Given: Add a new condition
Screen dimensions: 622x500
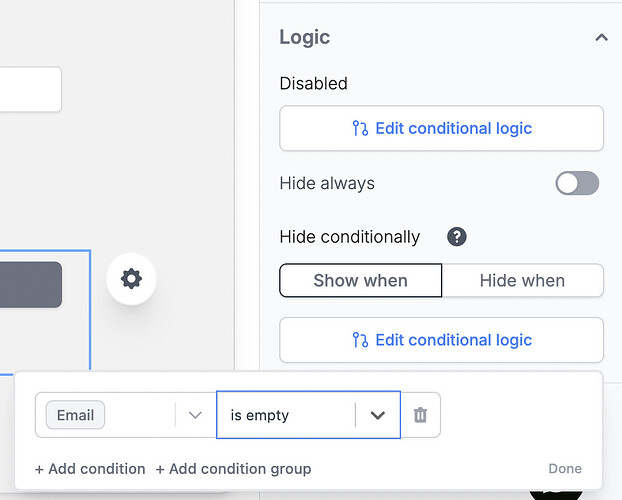Looking at the screenshot, I should [90, 468].
